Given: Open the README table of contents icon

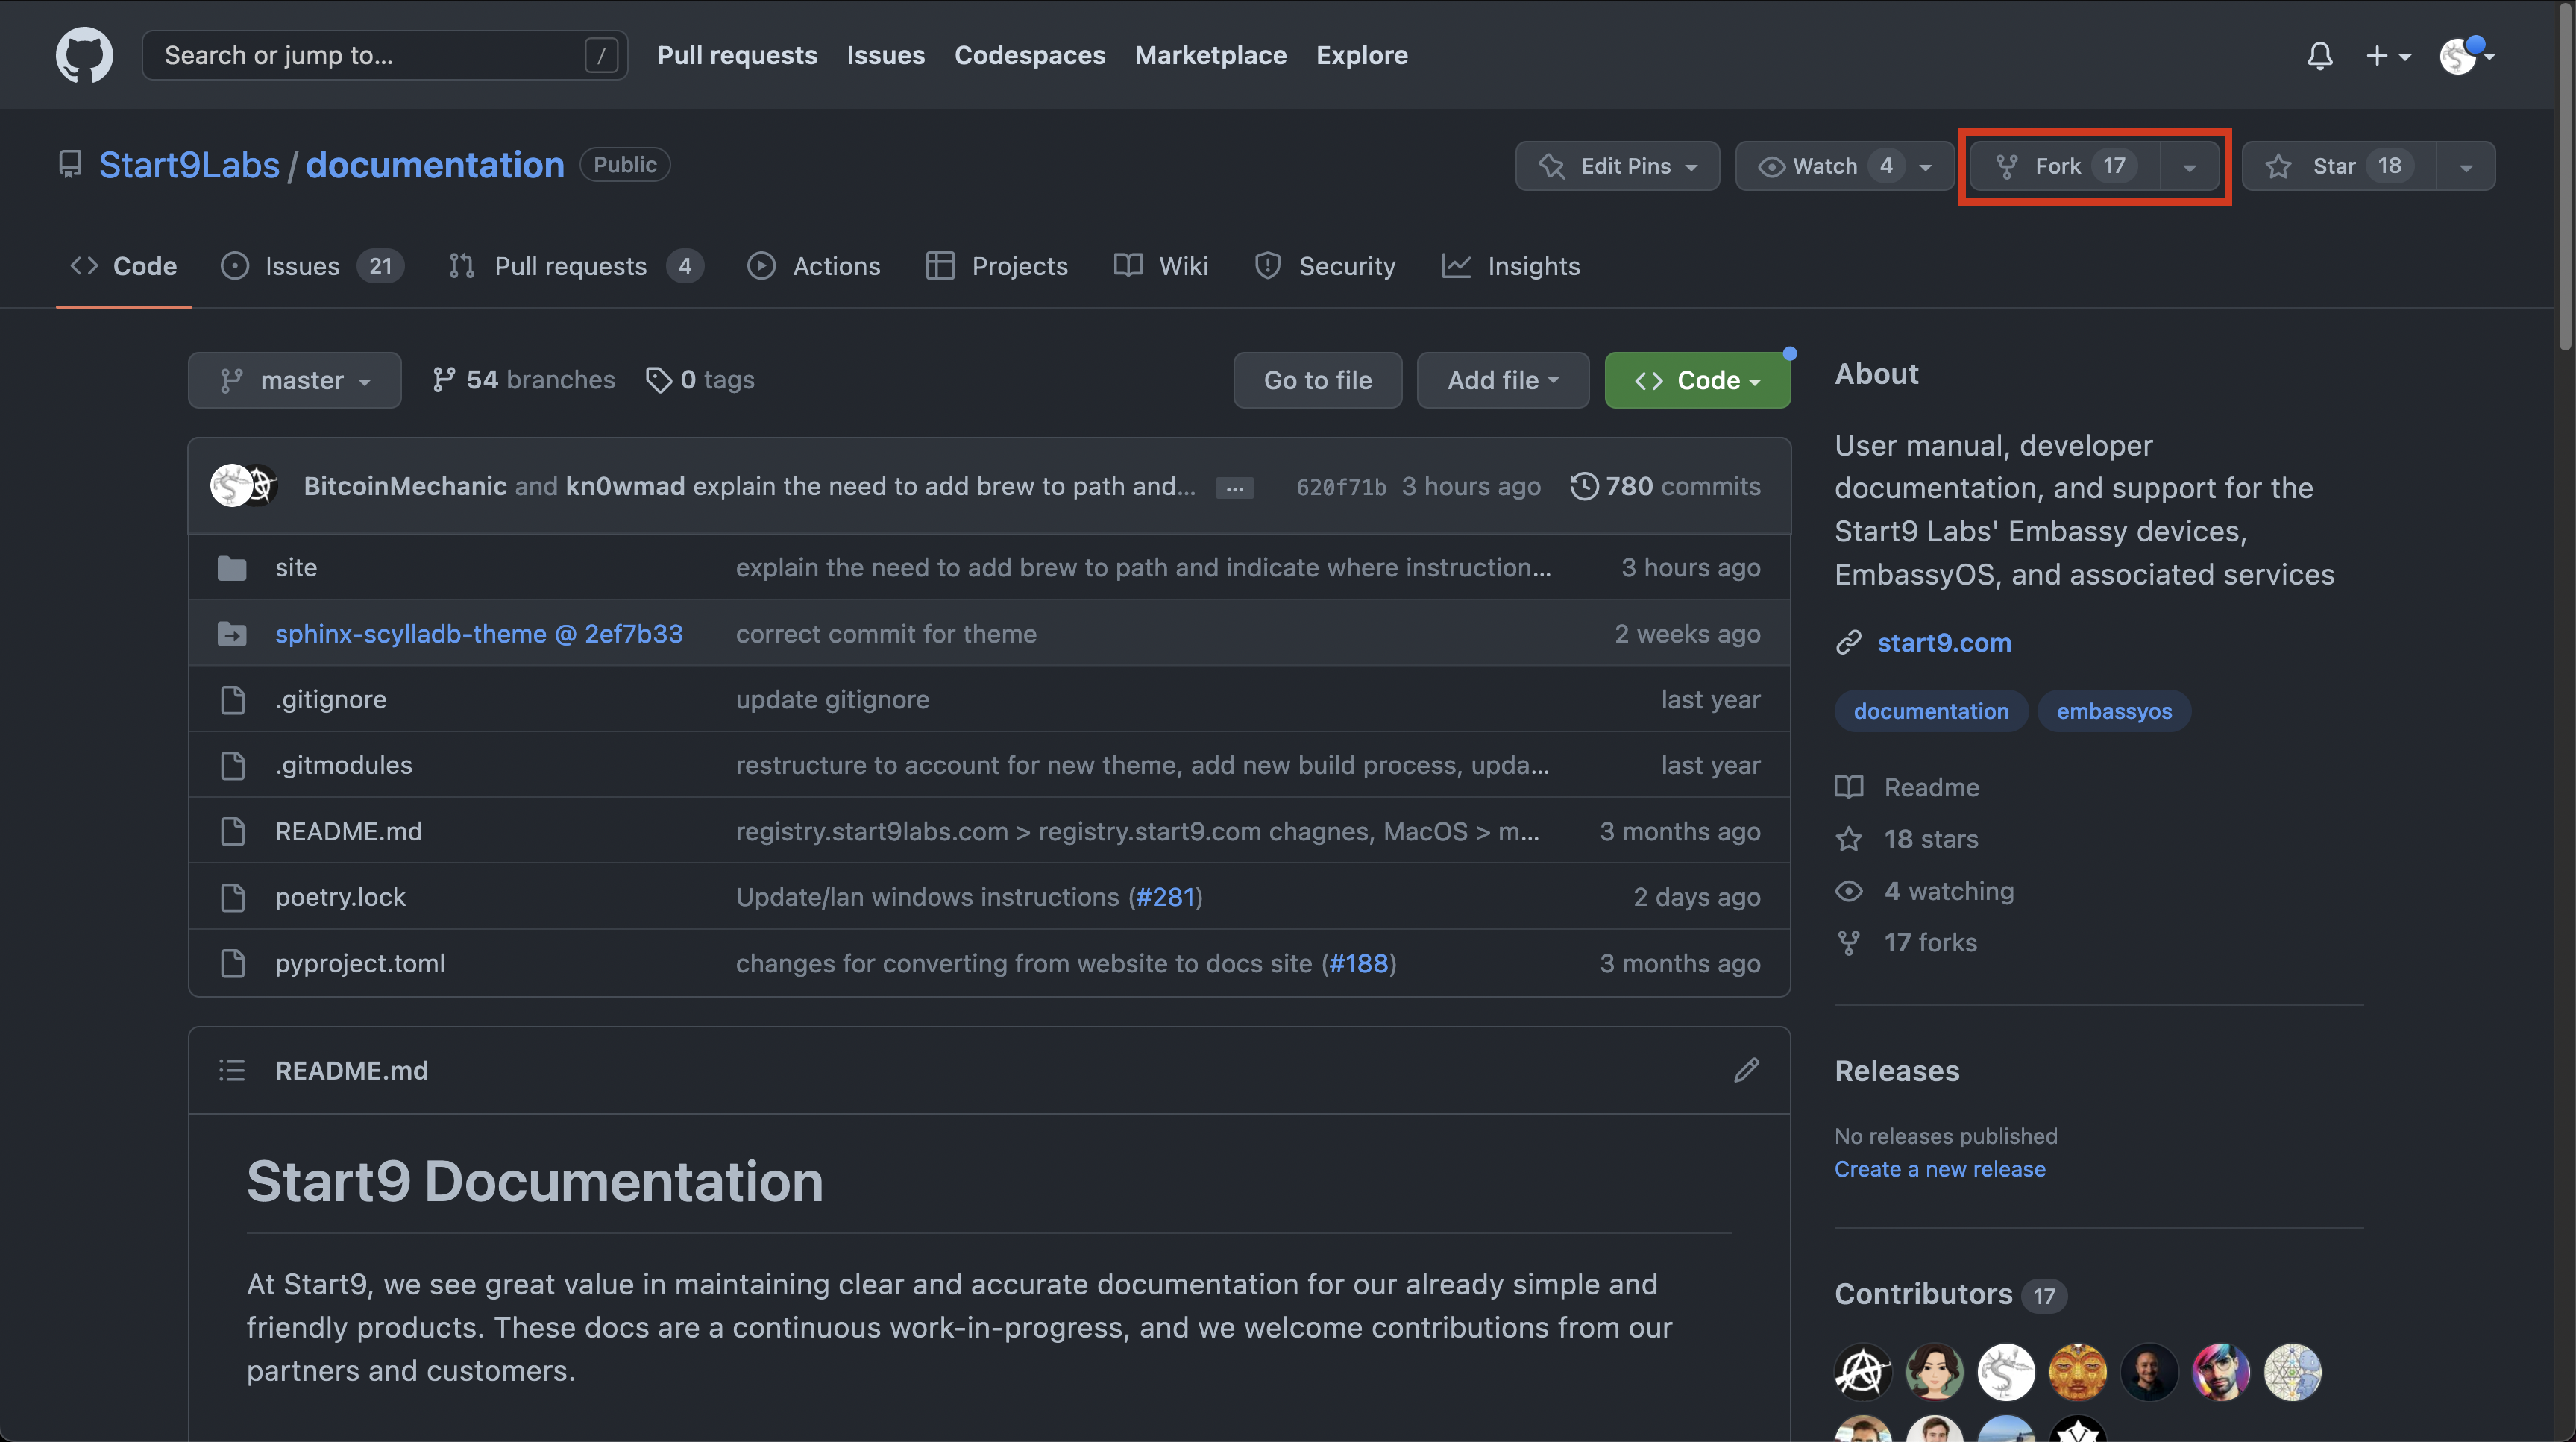Looking at the screenshot, I should 232,1070.
